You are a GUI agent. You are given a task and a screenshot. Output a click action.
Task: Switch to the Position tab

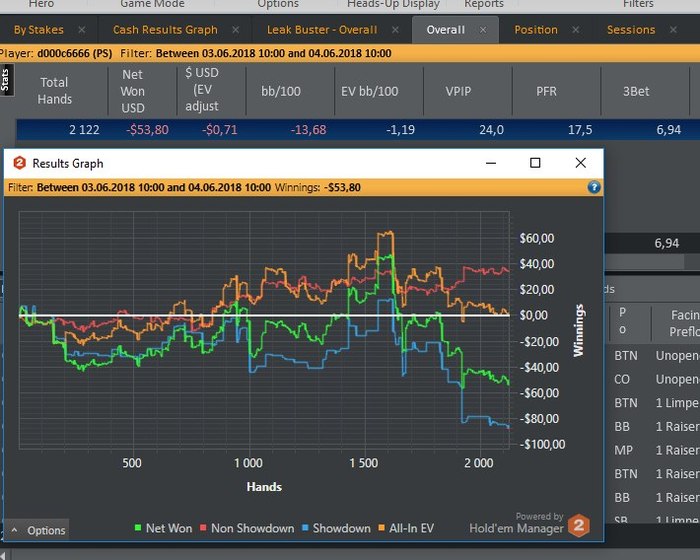(x=536, y=30)
